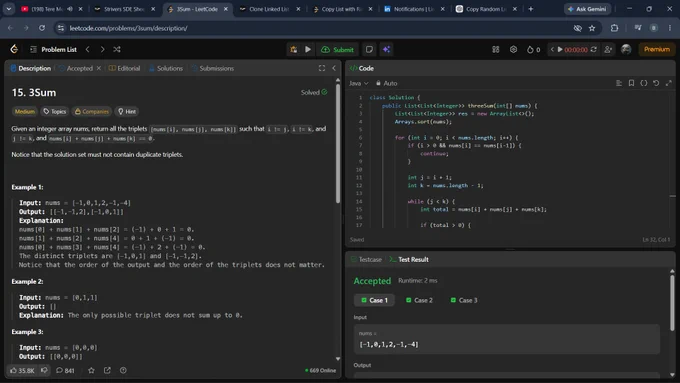
Task: Switch to the Copy Random List tab
Action: click(x=486, y=9)
